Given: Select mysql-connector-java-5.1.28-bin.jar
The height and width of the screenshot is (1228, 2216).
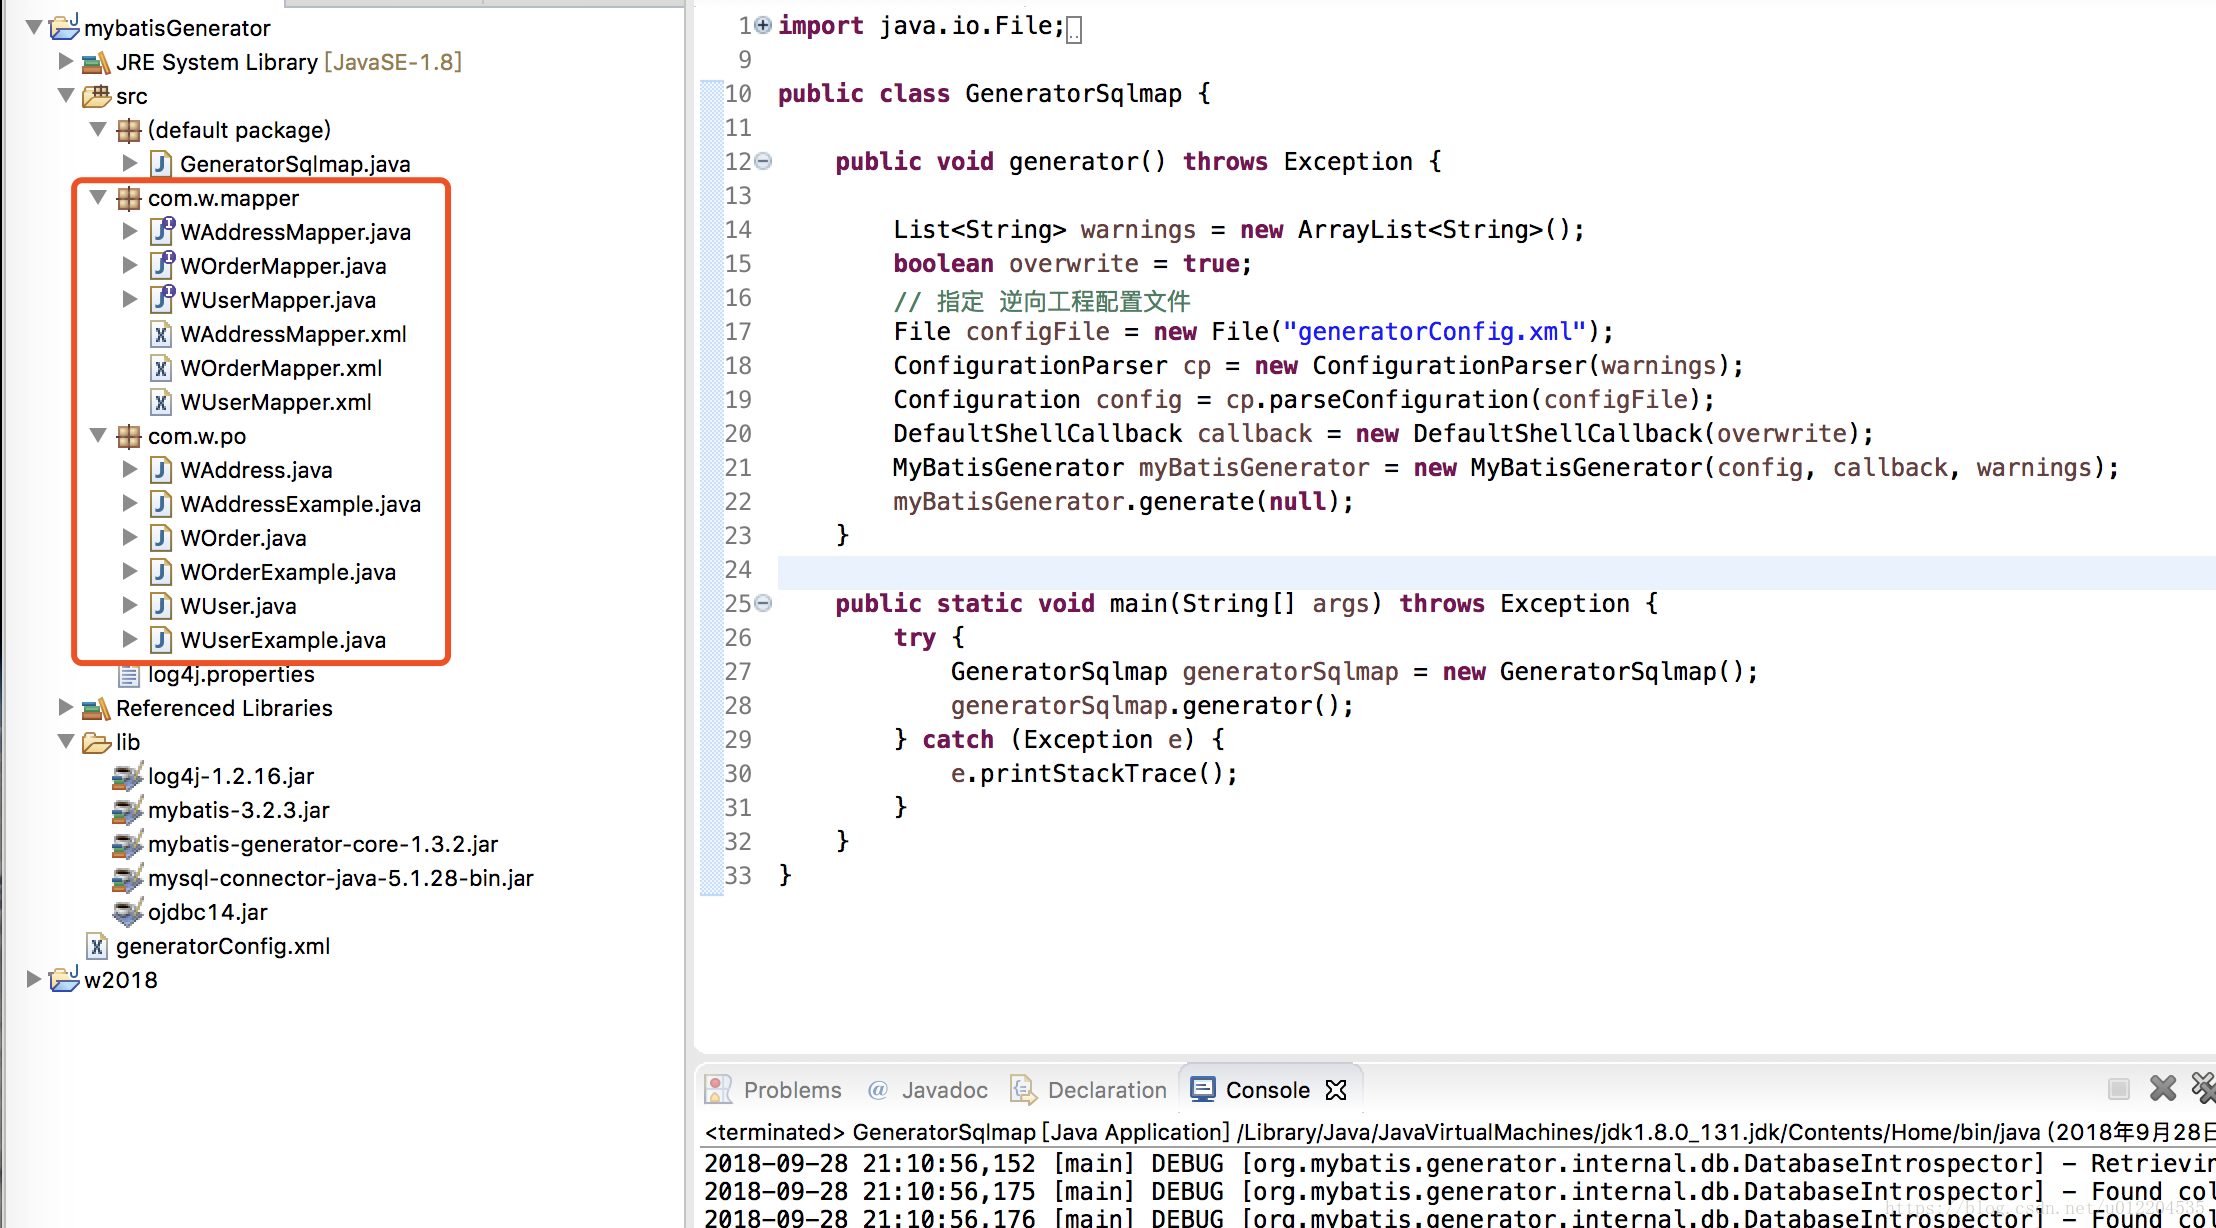Looking at the screenshot, I should 341,878.
